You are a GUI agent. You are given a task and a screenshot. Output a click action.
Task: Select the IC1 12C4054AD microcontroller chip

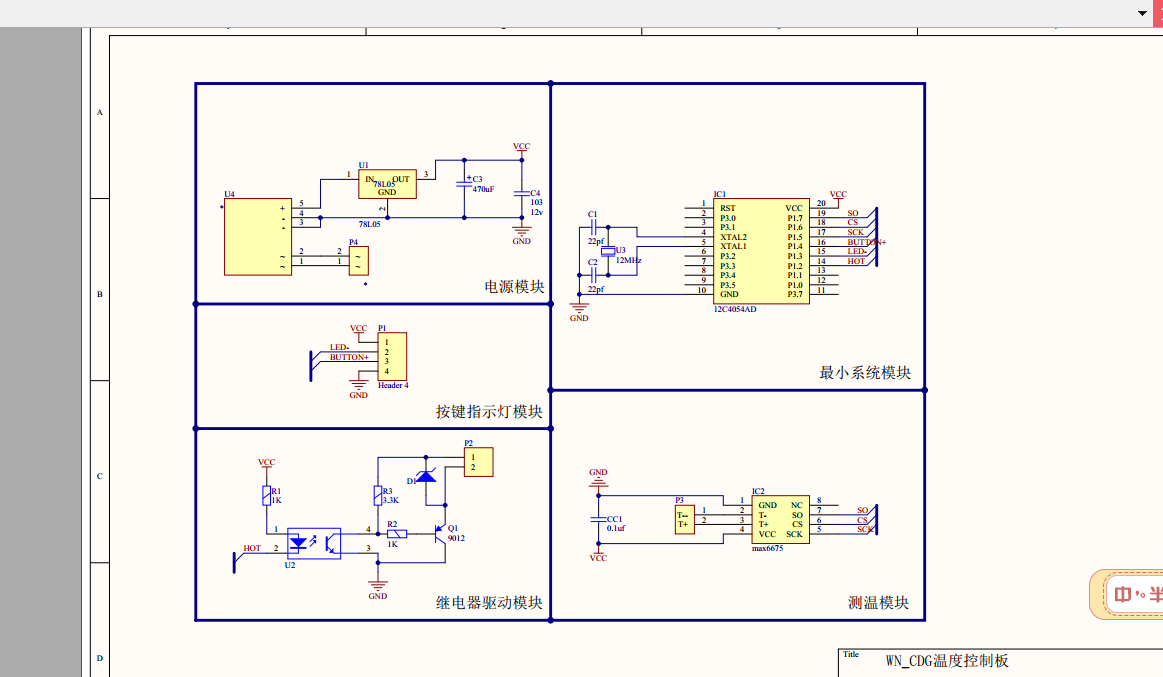761,251
